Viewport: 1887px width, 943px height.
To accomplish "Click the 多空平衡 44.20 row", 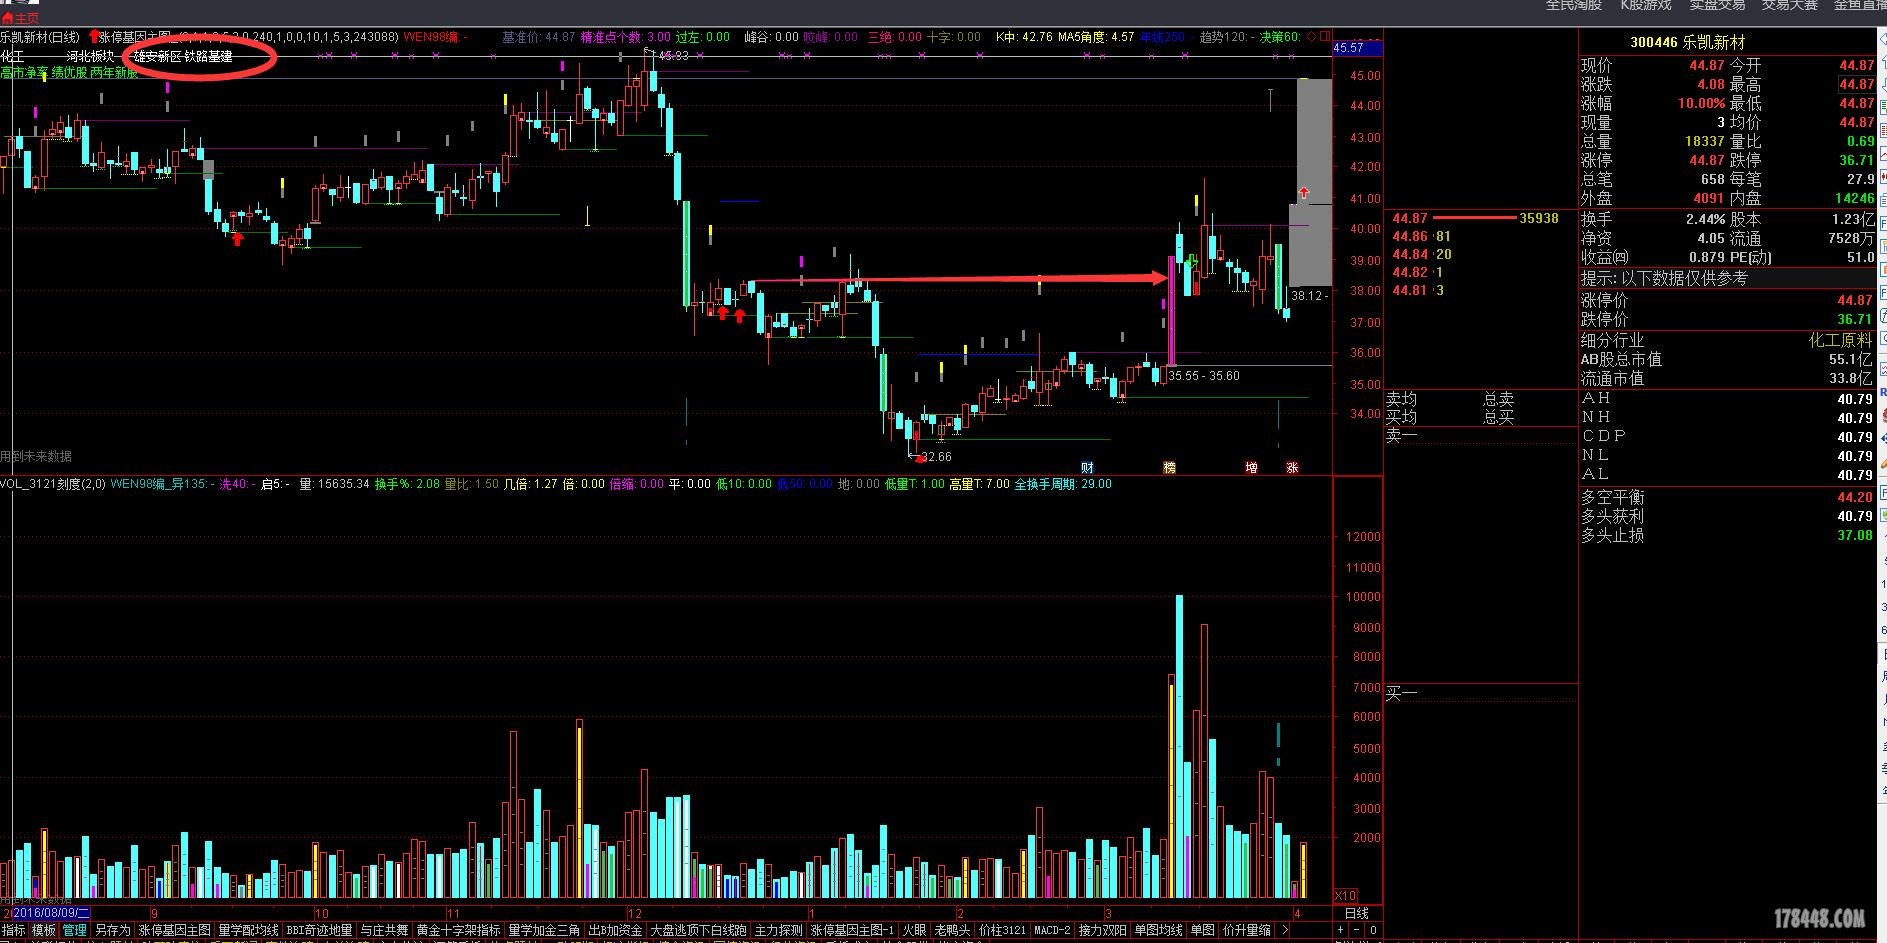I will click(x=1727, y=497).
